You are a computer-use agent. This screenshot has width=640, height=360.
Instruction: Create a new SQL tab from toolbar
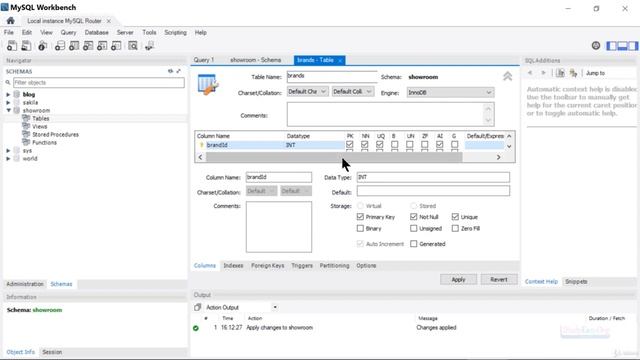[12, 46]
